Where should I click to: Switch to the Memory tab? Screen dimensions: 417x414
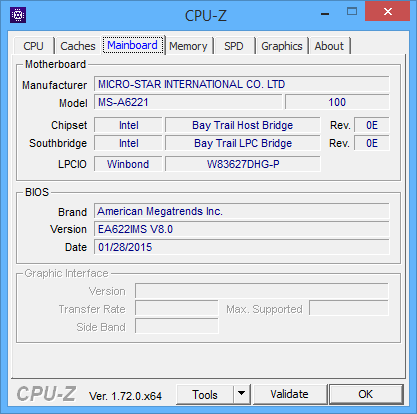point(188,46)
